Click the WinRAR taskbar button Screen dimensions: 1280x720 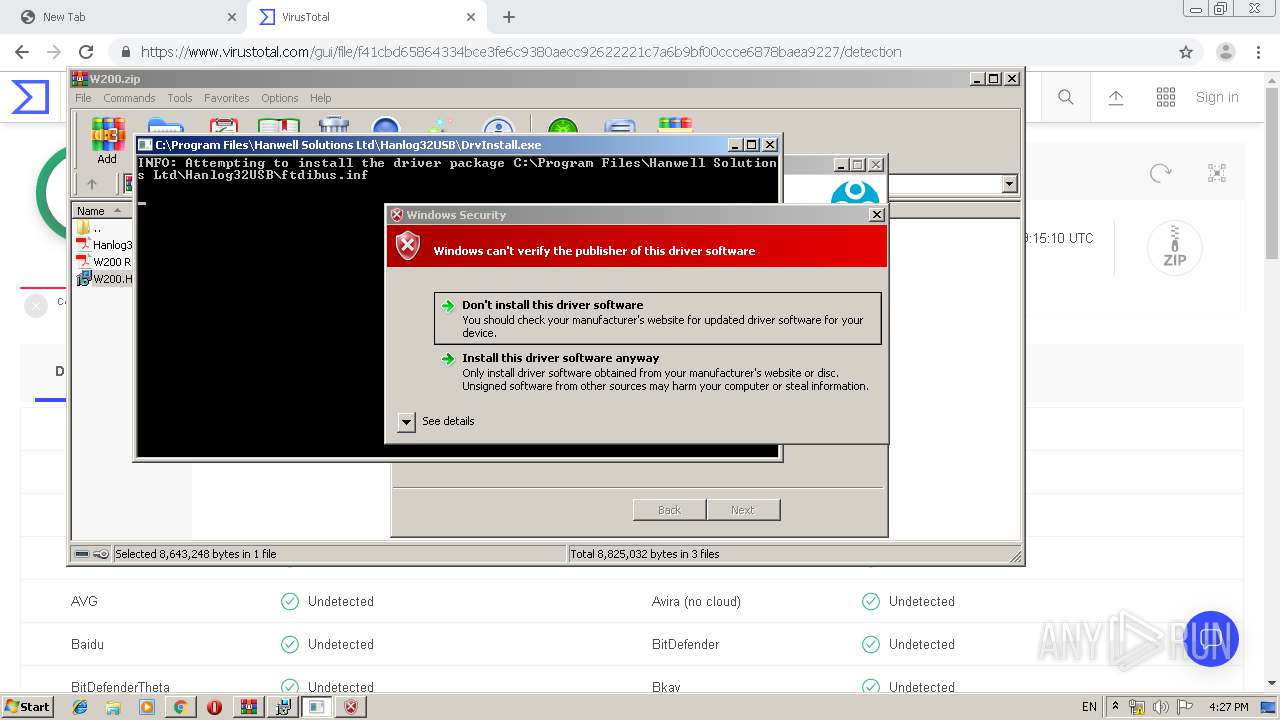tap(249, 707)
